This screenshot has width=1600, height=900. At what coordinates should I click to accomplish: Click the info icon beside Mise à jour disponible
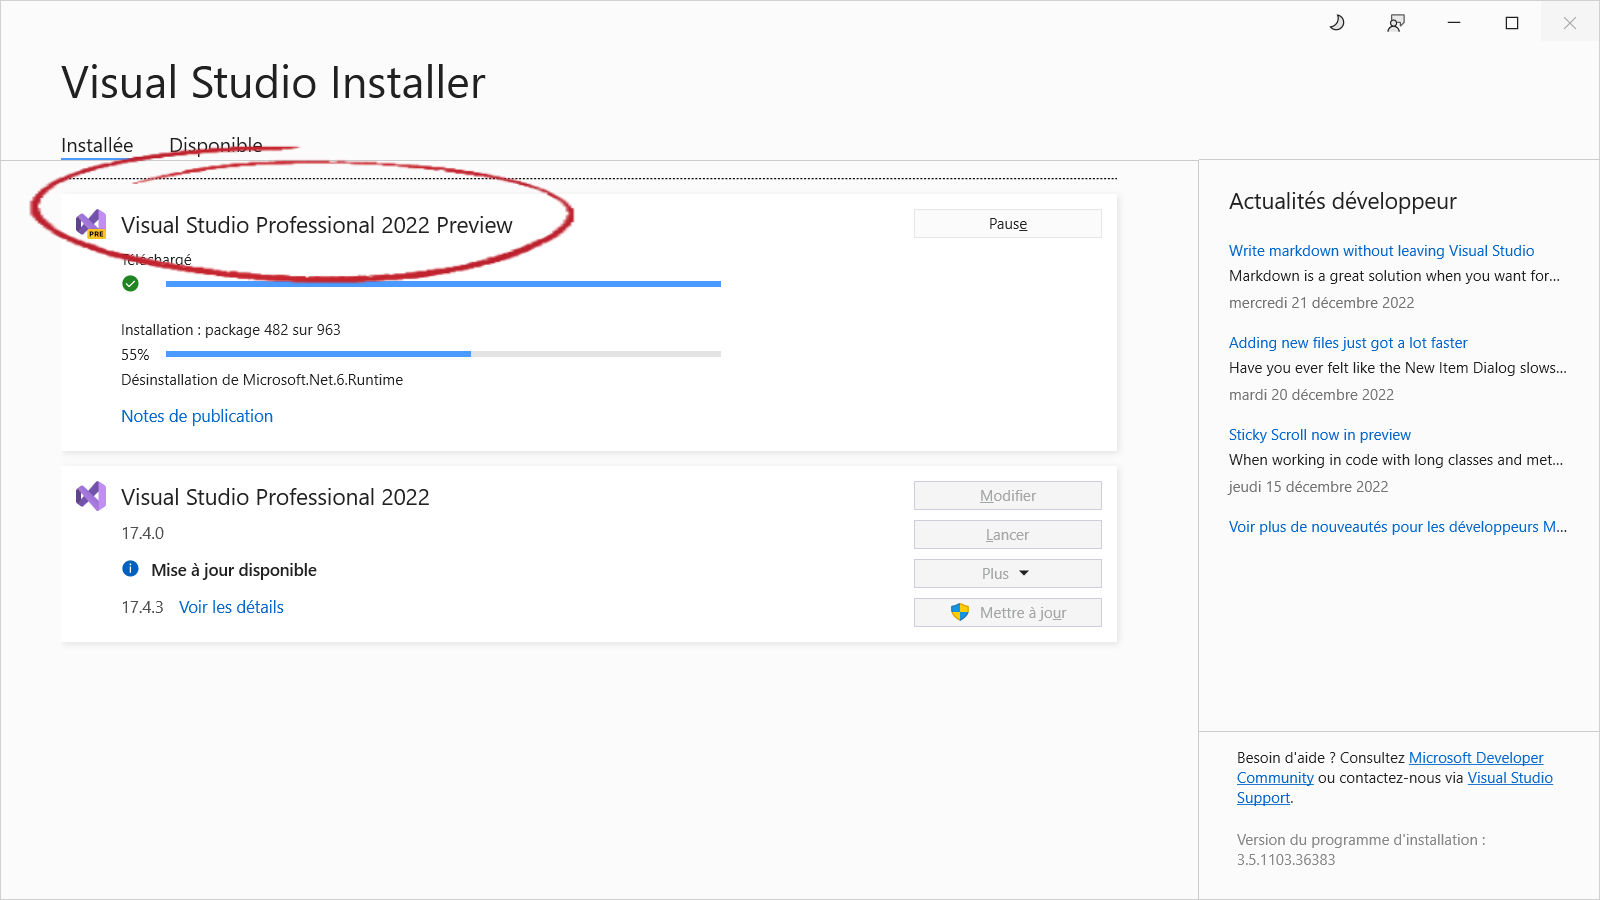130,569
